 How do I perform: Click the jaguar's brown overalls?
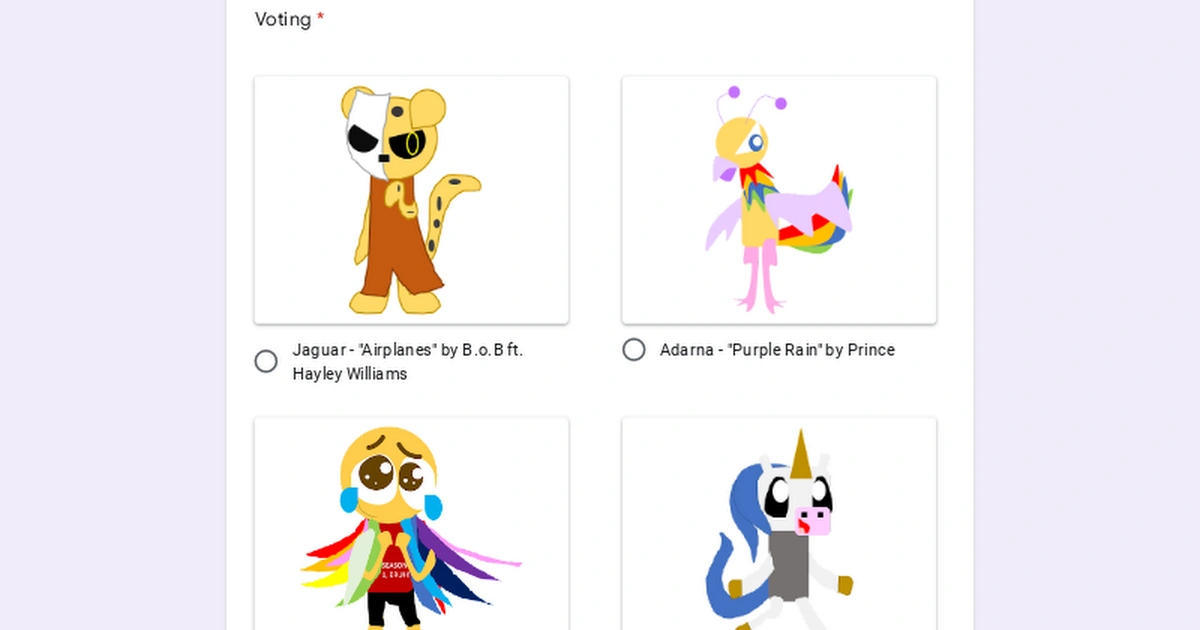point(397,238)
